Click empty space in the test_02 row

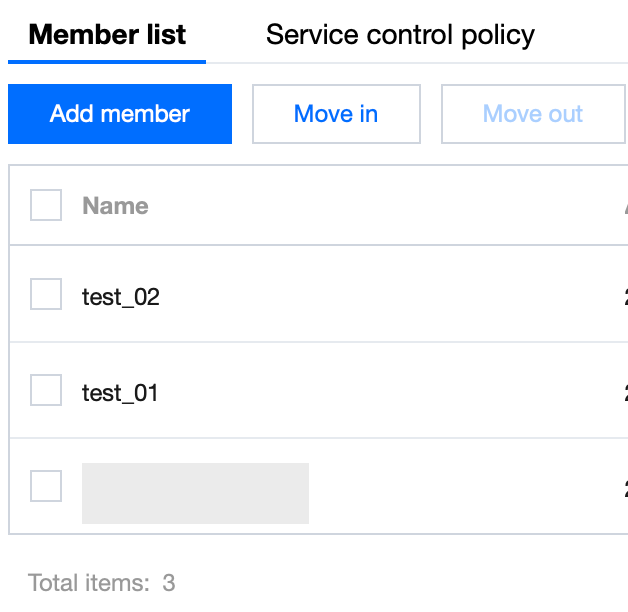400,297
